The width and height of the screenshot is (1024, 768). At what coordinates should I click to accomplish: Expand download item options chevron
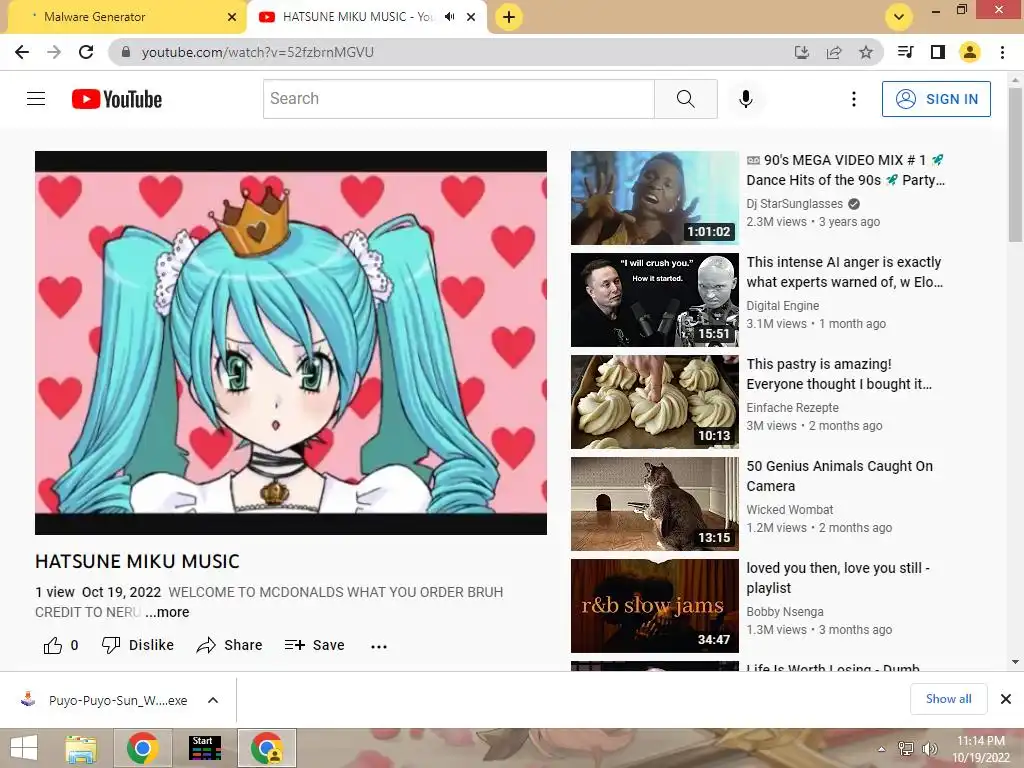pyautogui.click(x=213, y=700)
